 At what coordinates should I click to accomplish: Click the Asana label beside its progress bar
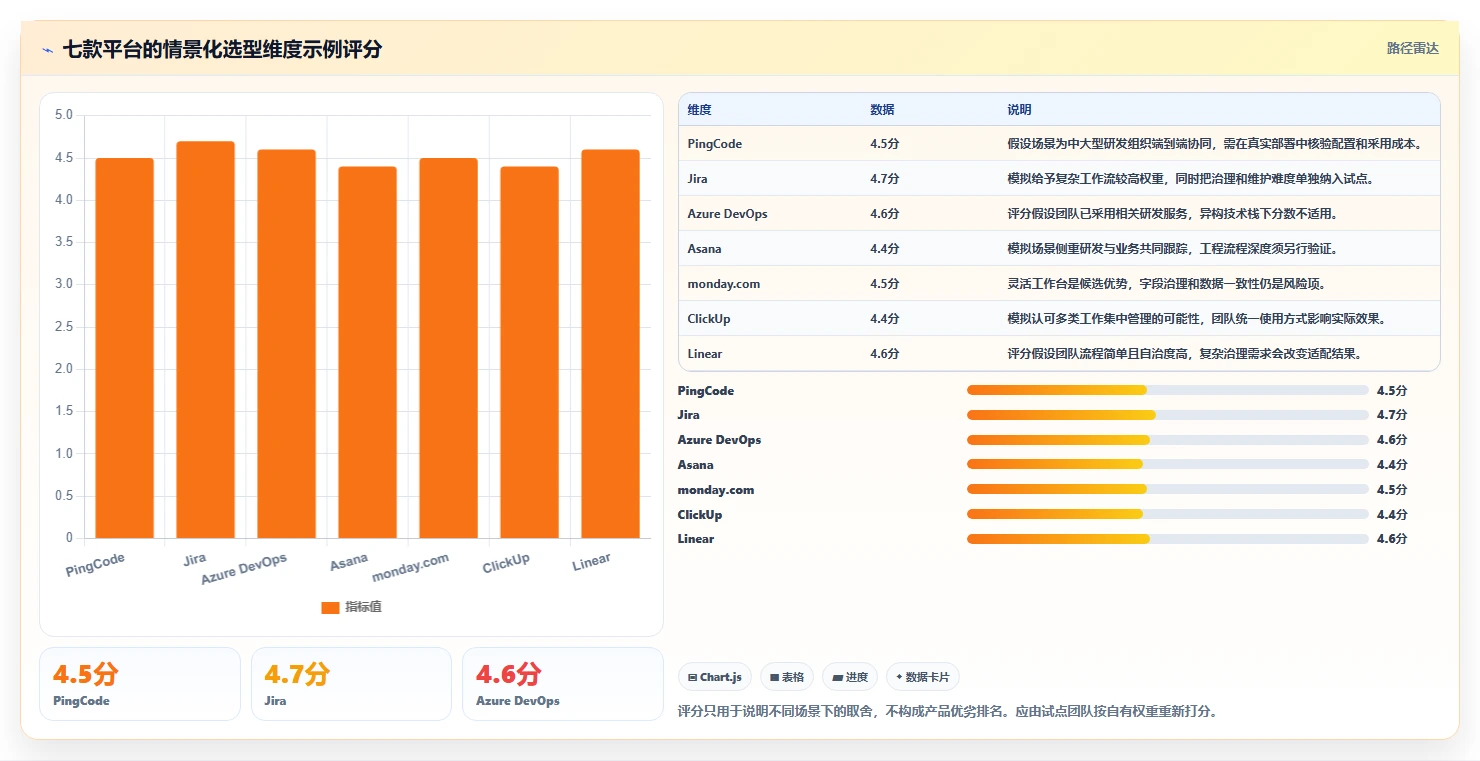click(696, 465)
